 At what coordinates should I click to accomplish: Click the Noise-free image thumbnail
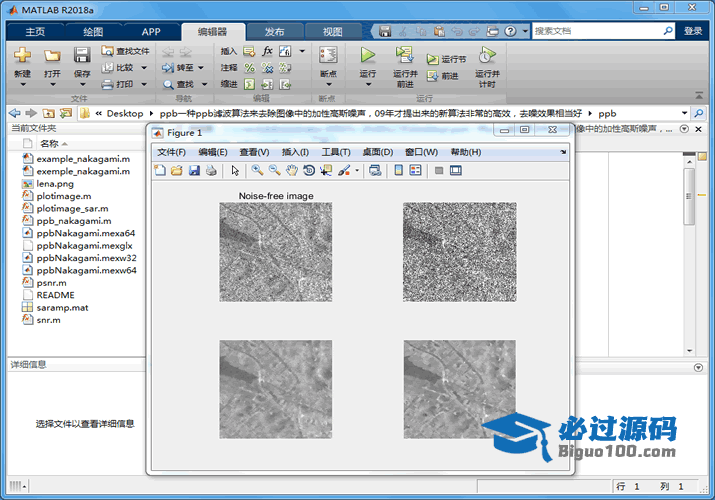(276, 252)
